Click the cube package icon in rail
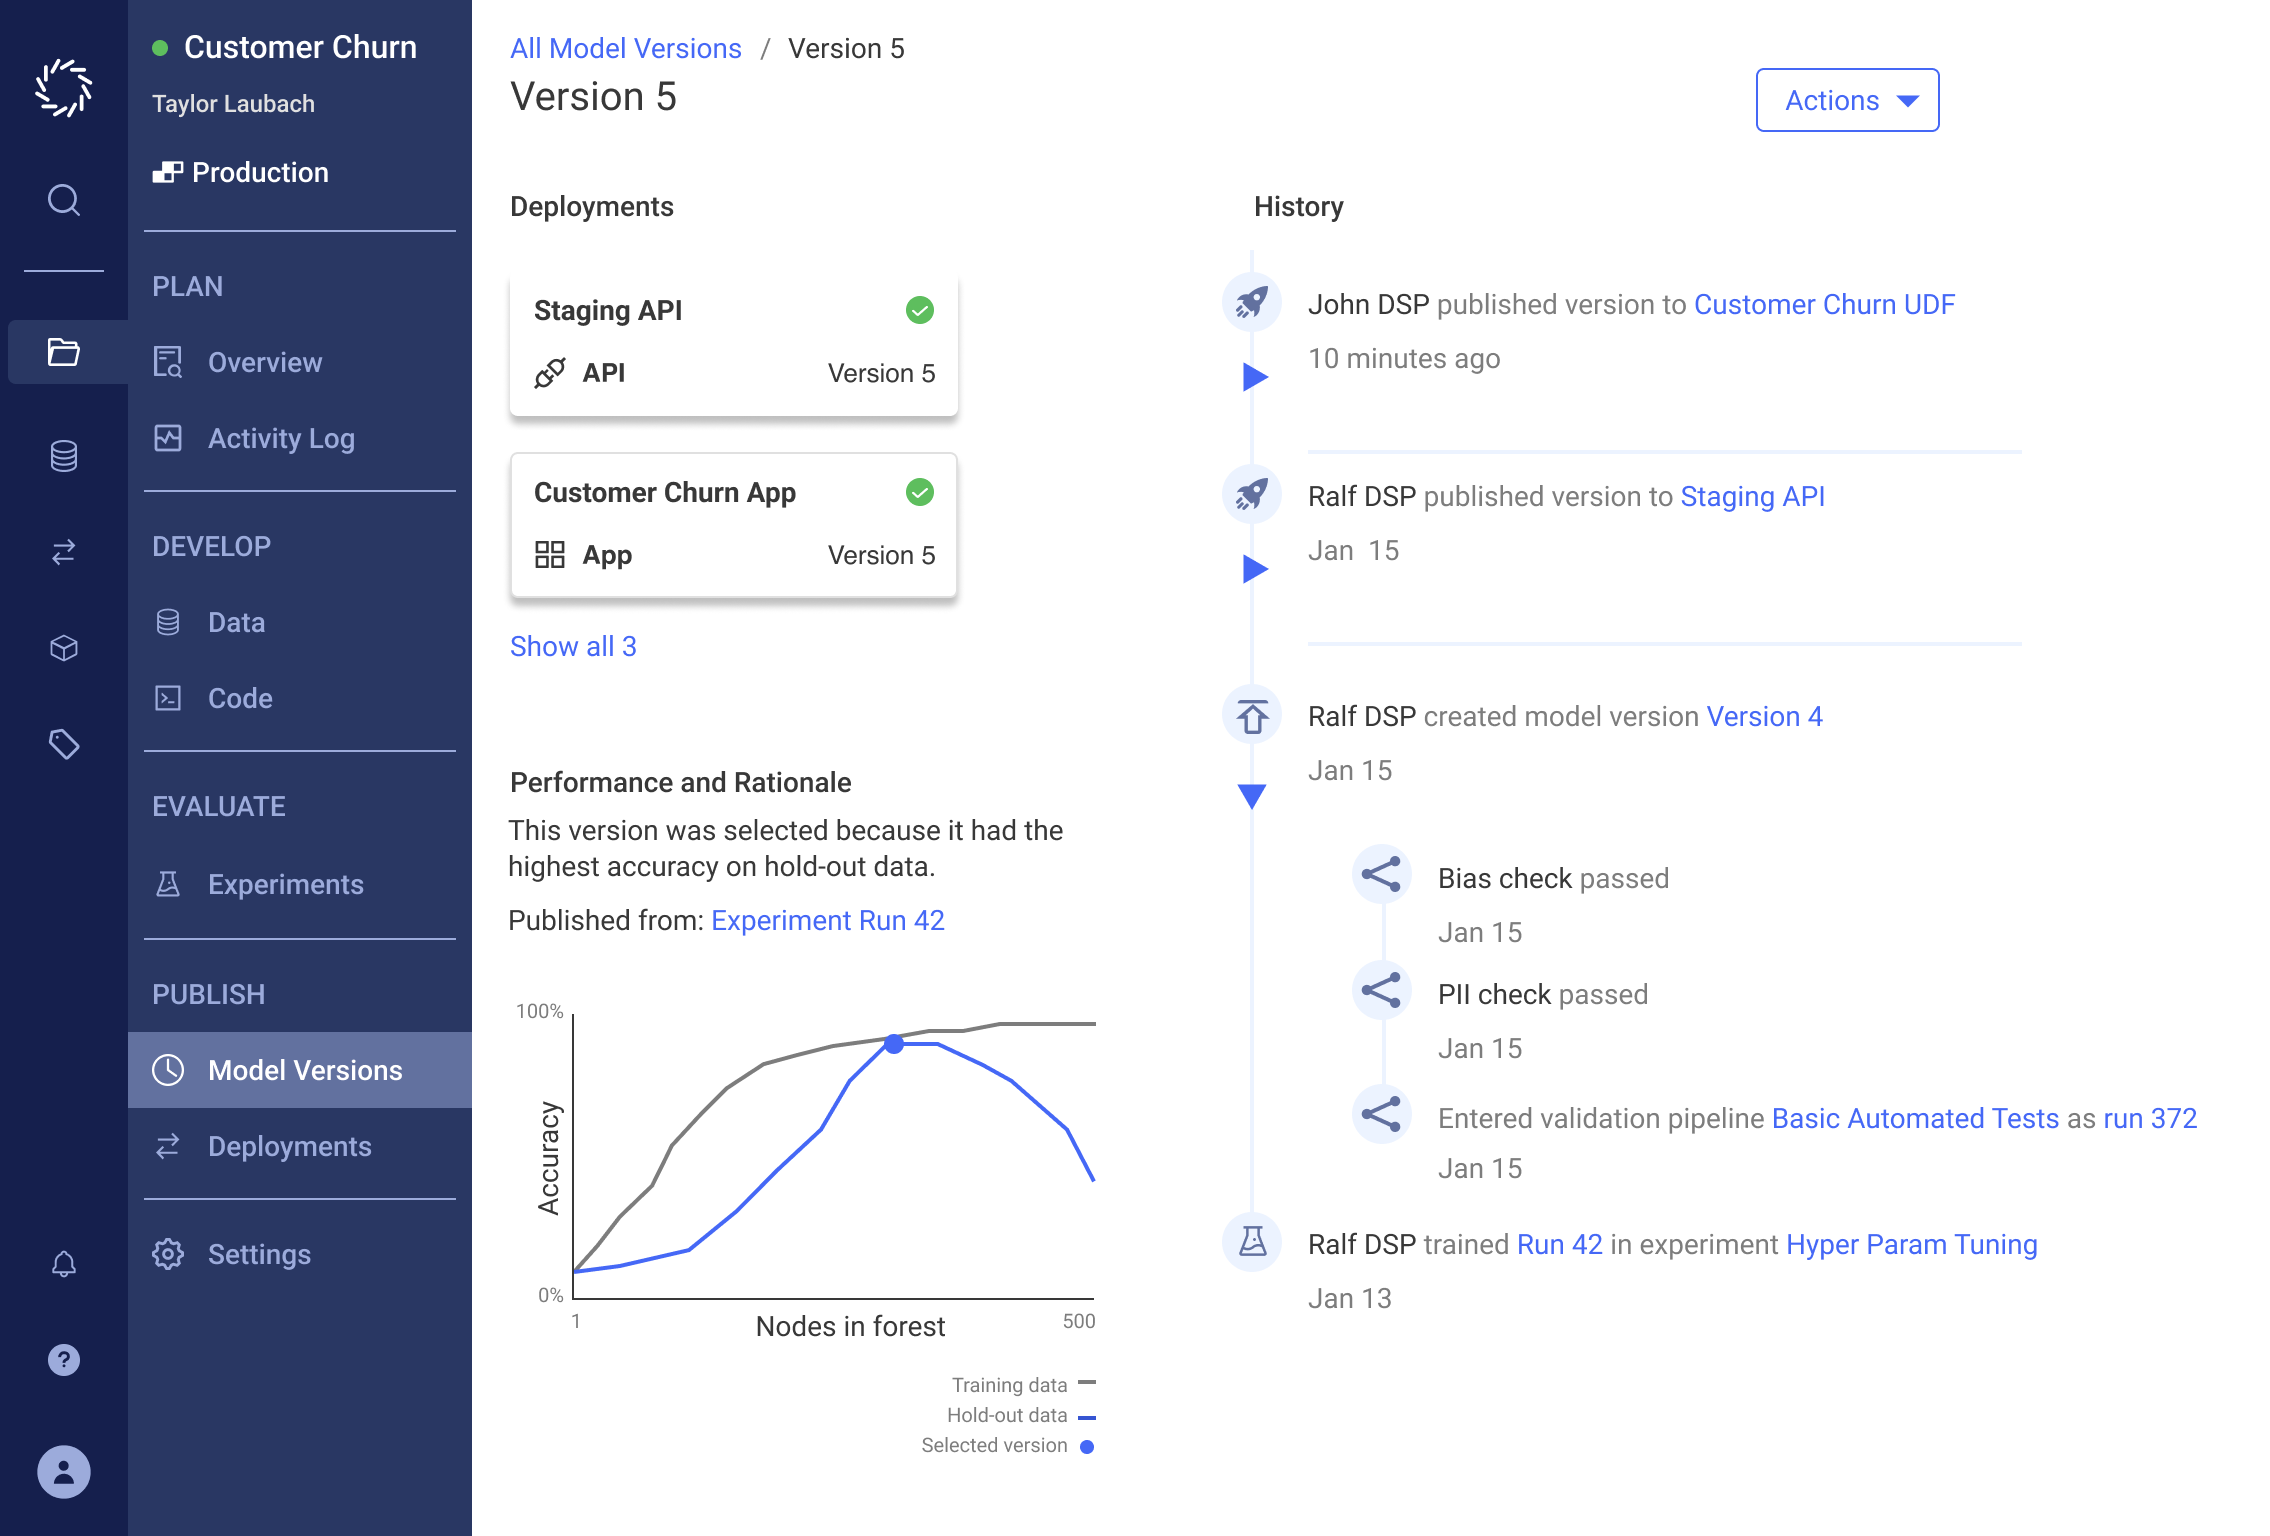This screenshot has width=2270, height=1536. click(x=64, y=648)
